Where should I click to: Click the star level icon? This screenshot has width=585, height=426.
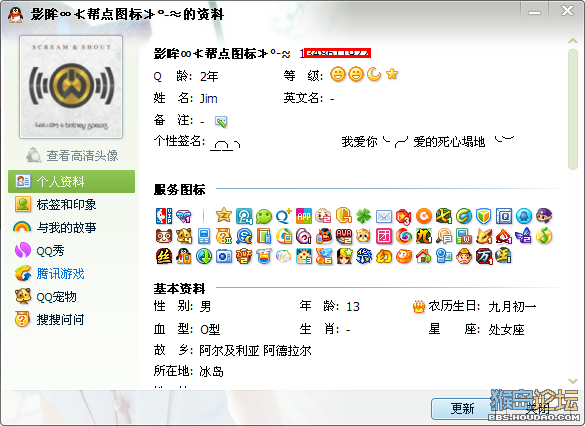[392, 74]
